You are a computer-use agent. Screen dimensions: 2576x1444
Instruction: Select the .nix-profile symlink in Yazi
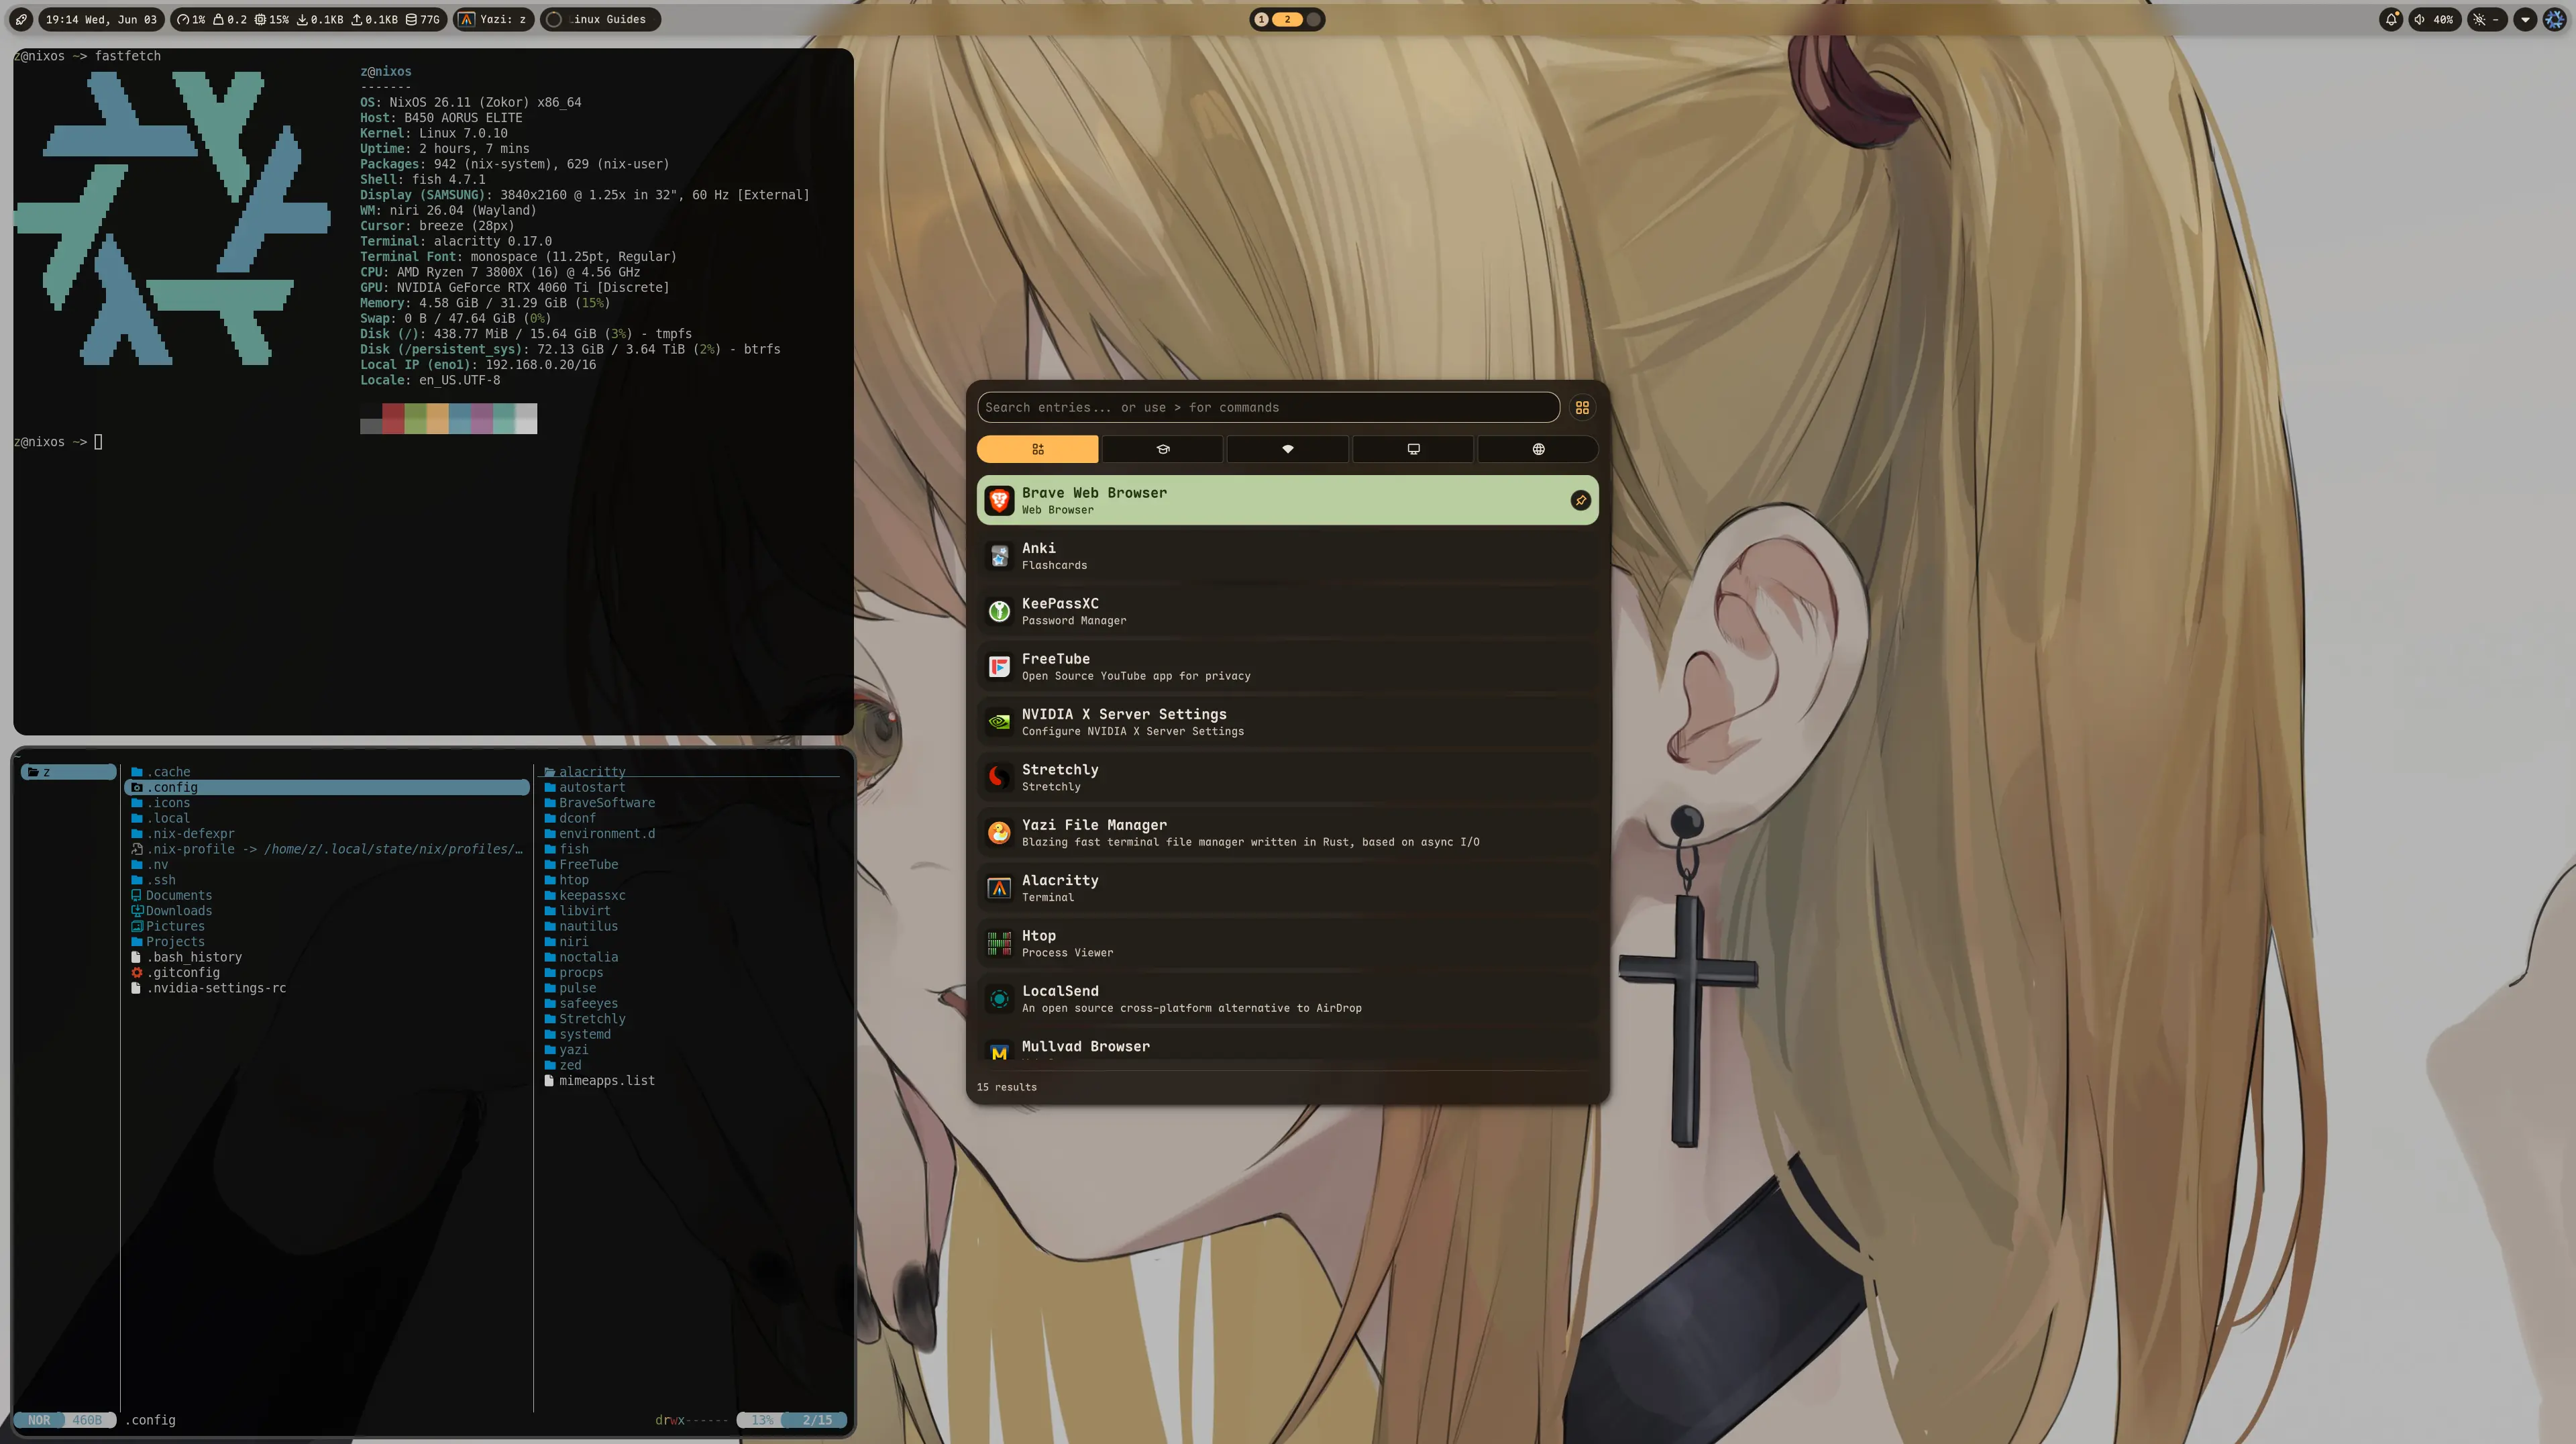327,849
